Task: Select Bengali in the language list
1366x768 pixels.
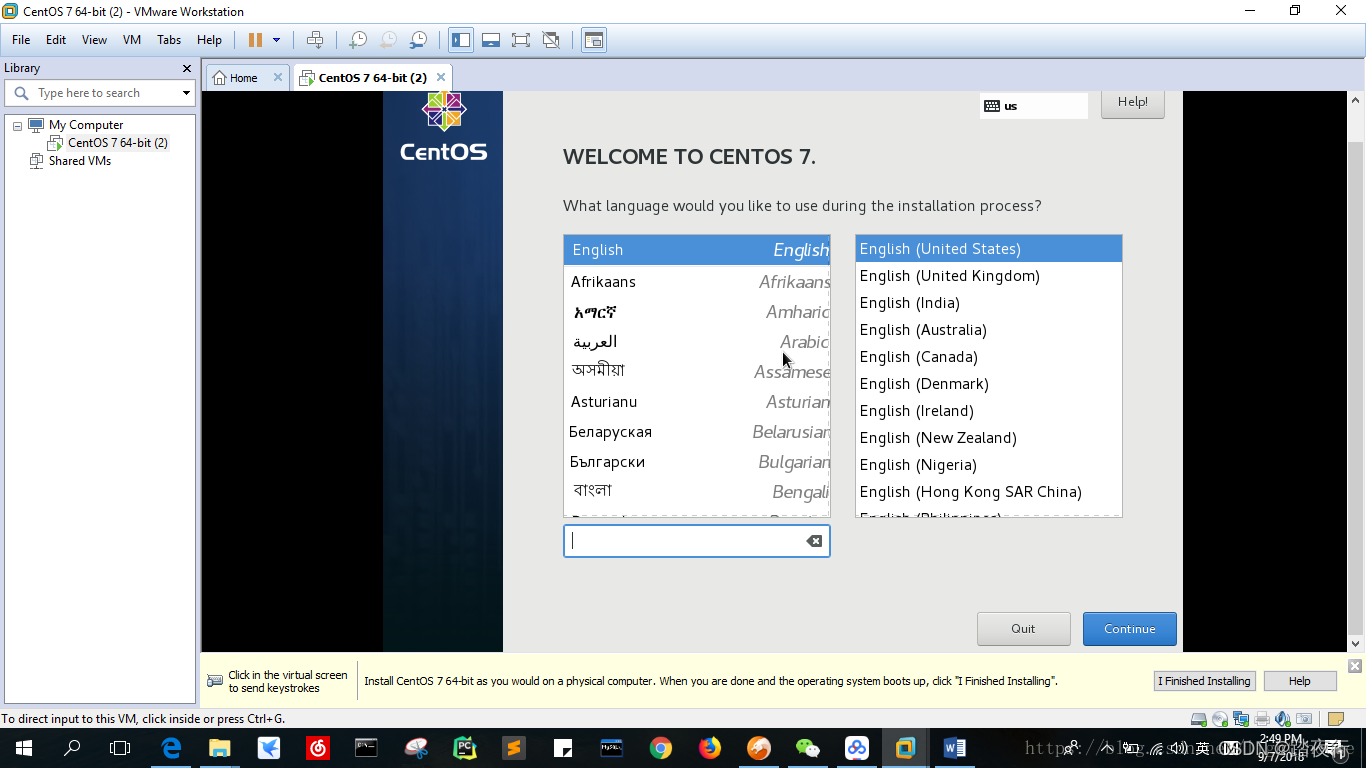Action: [697, 492]
